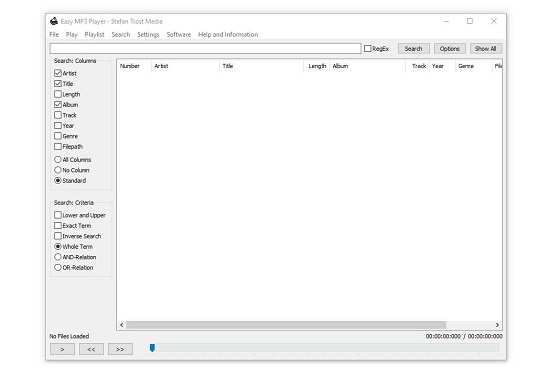Open the Settings menu
The height and width of the screenshot is (376, 550).
pyautogui.click(x=148, y=34)
